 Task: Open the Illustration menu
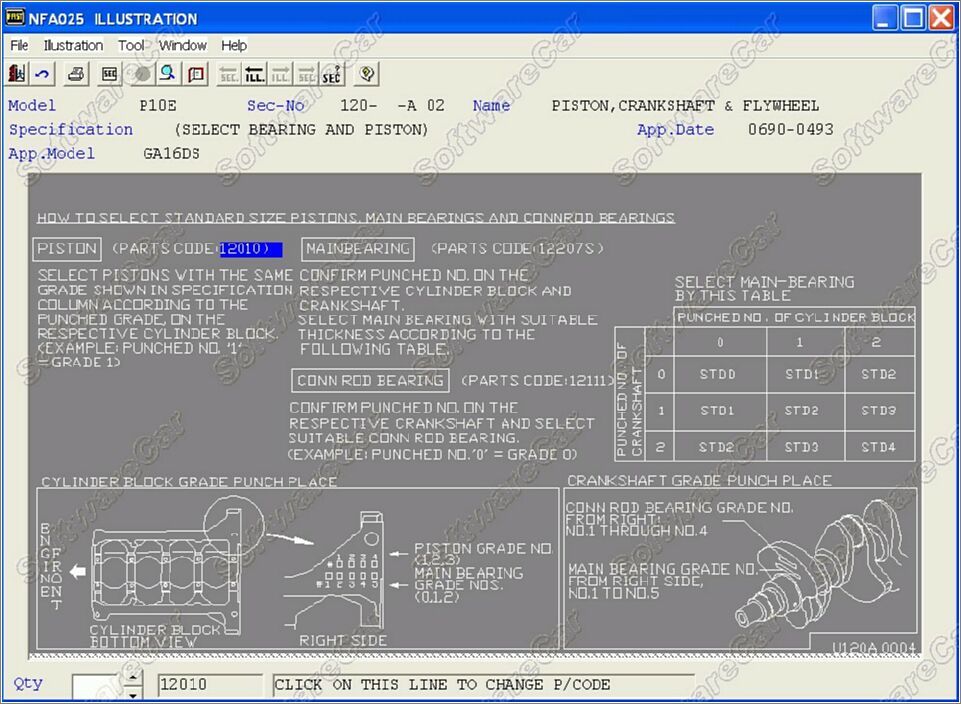[x=73, y=45]
